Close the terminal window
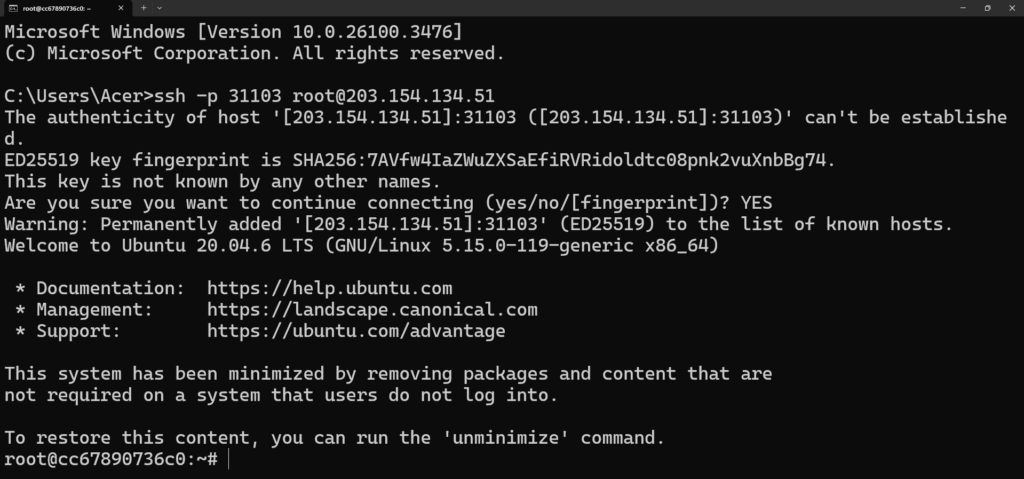Image resolution: width=1024 pixels, height=479 pixels. [1012, 8]
